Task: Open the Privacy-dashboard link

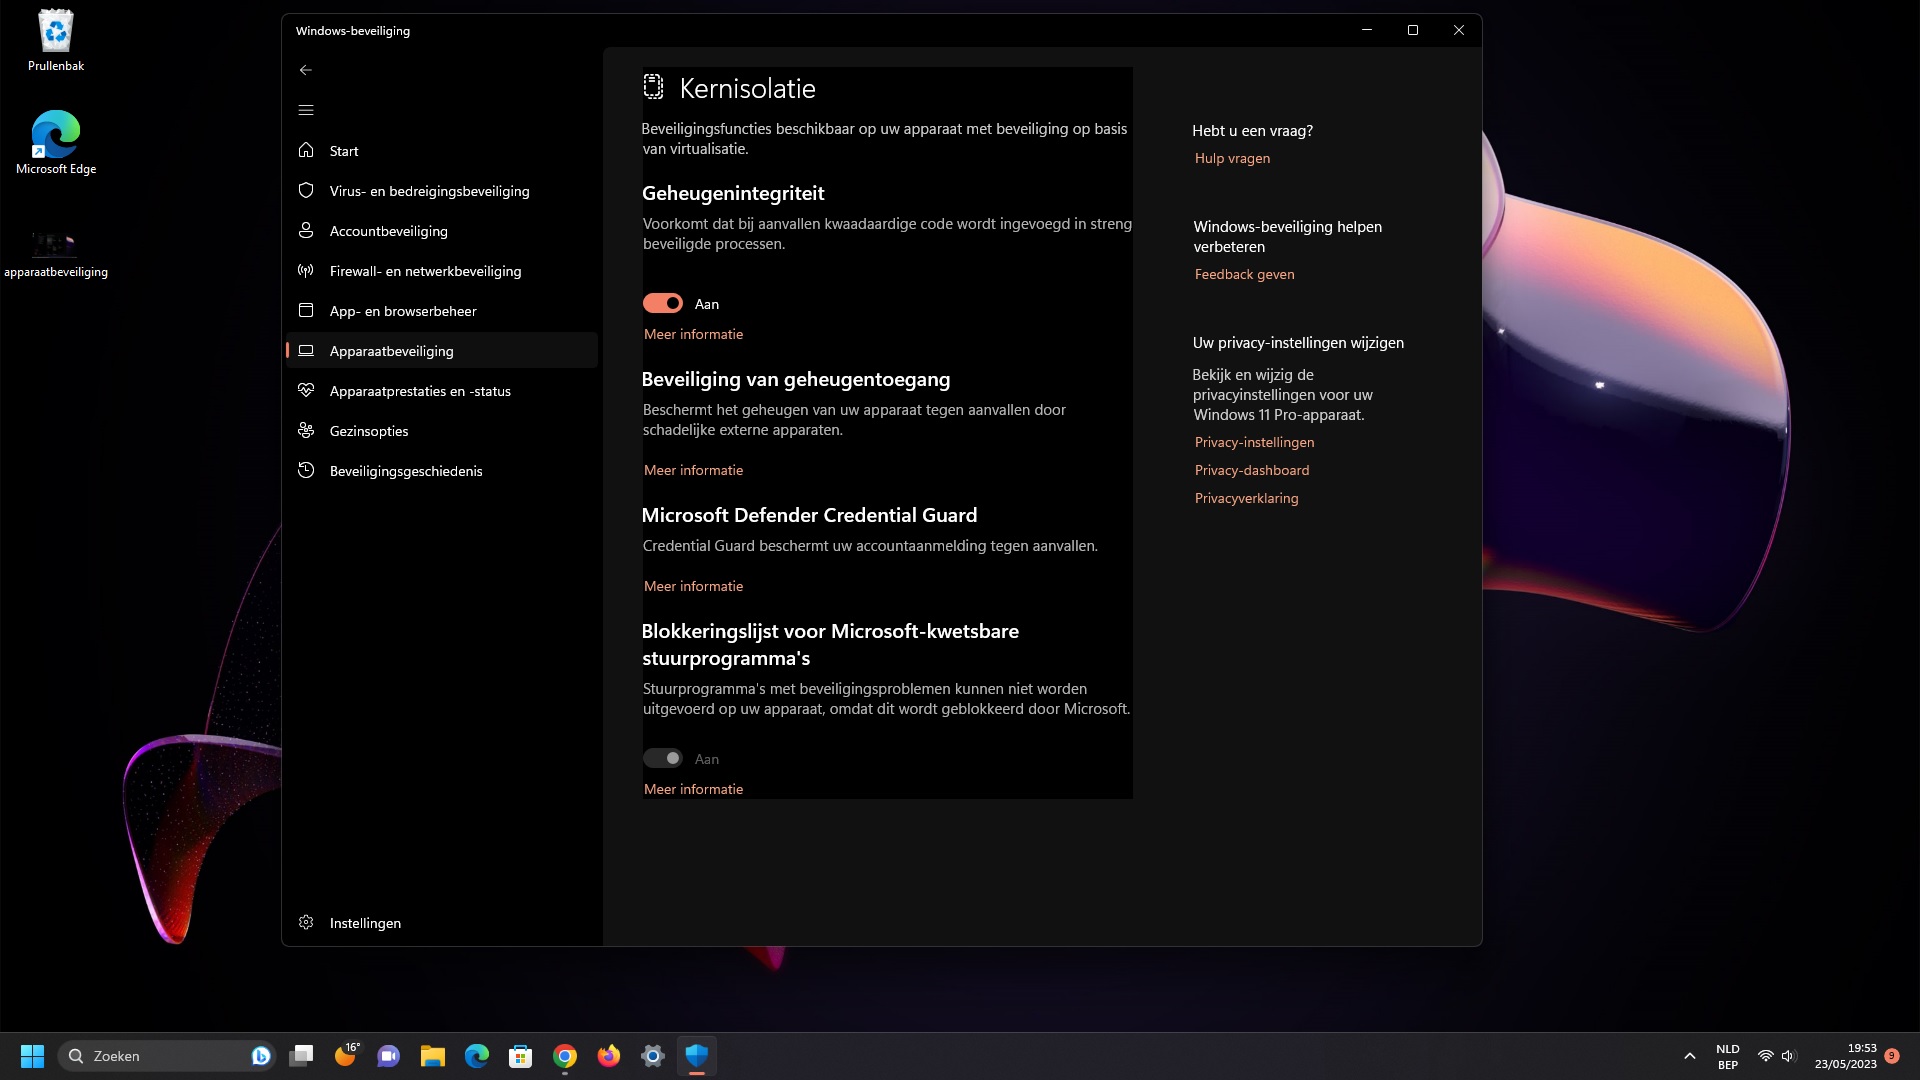Action: point(1251,470)
